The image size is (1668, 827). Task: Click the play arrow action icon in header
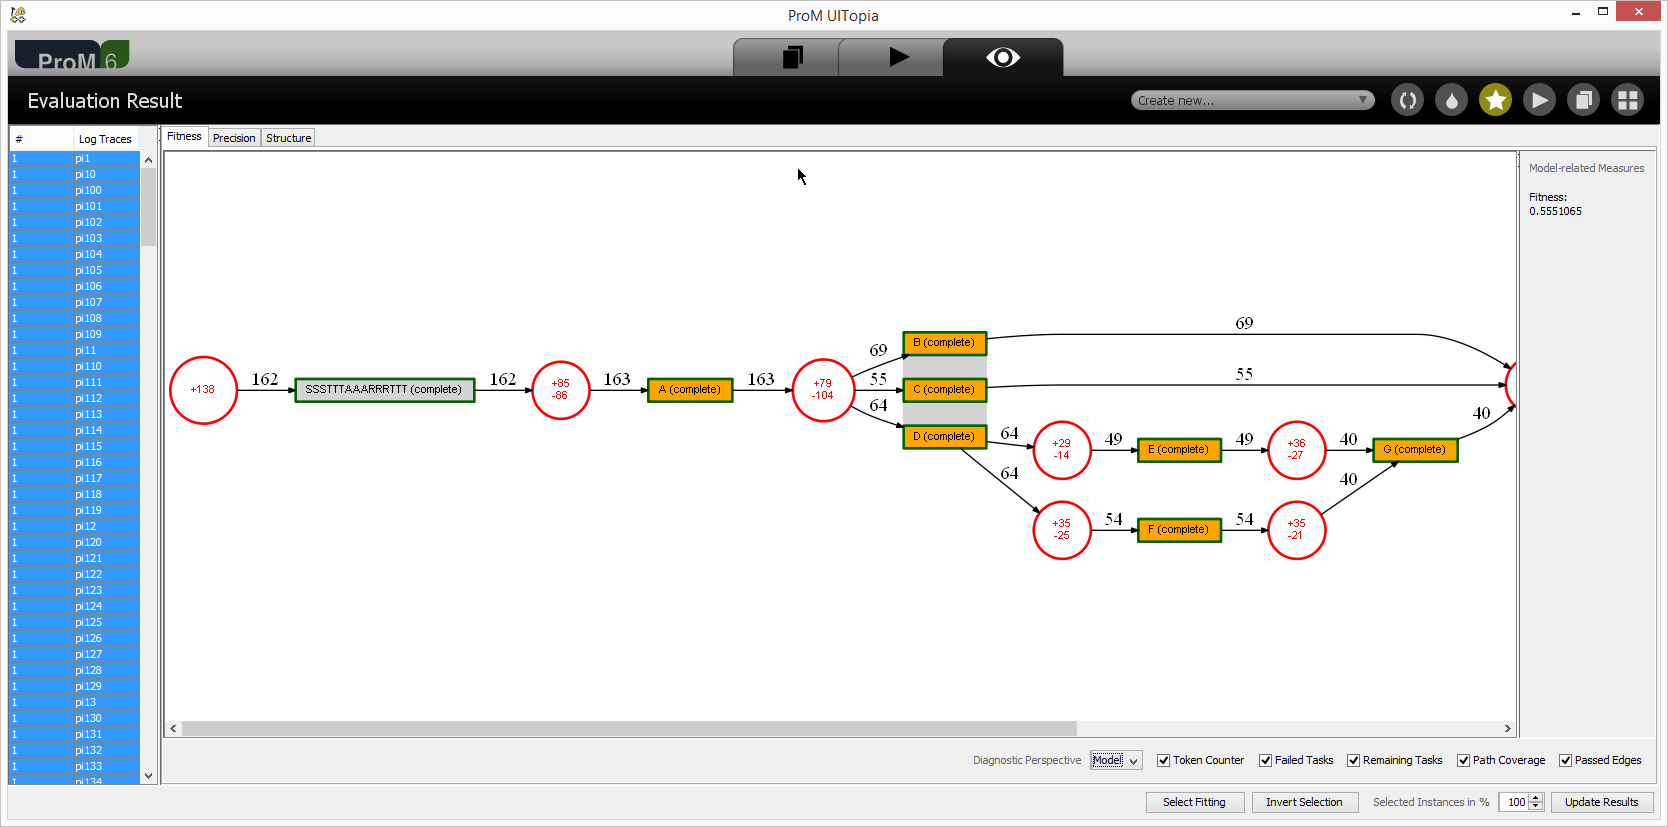pyautogui.click(x=1539, y=100)
